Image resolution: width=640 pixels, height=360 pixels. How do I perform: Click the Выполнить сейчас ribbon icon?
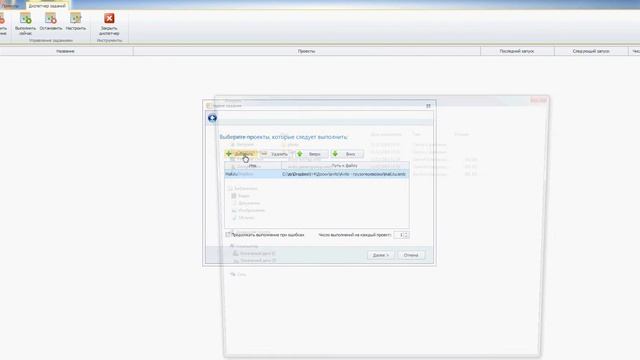pos(25,23)
